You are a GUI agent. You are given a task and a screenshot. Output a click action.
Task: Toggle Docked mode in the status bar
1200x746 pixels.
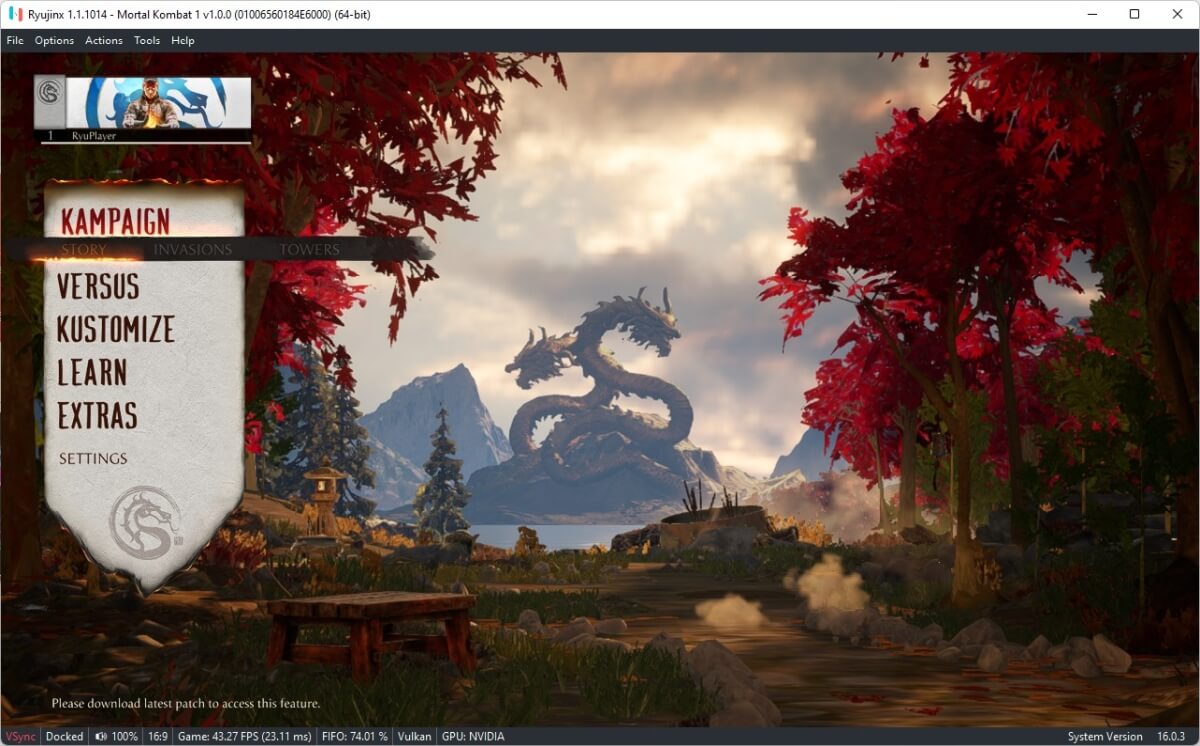coord(65,736)
